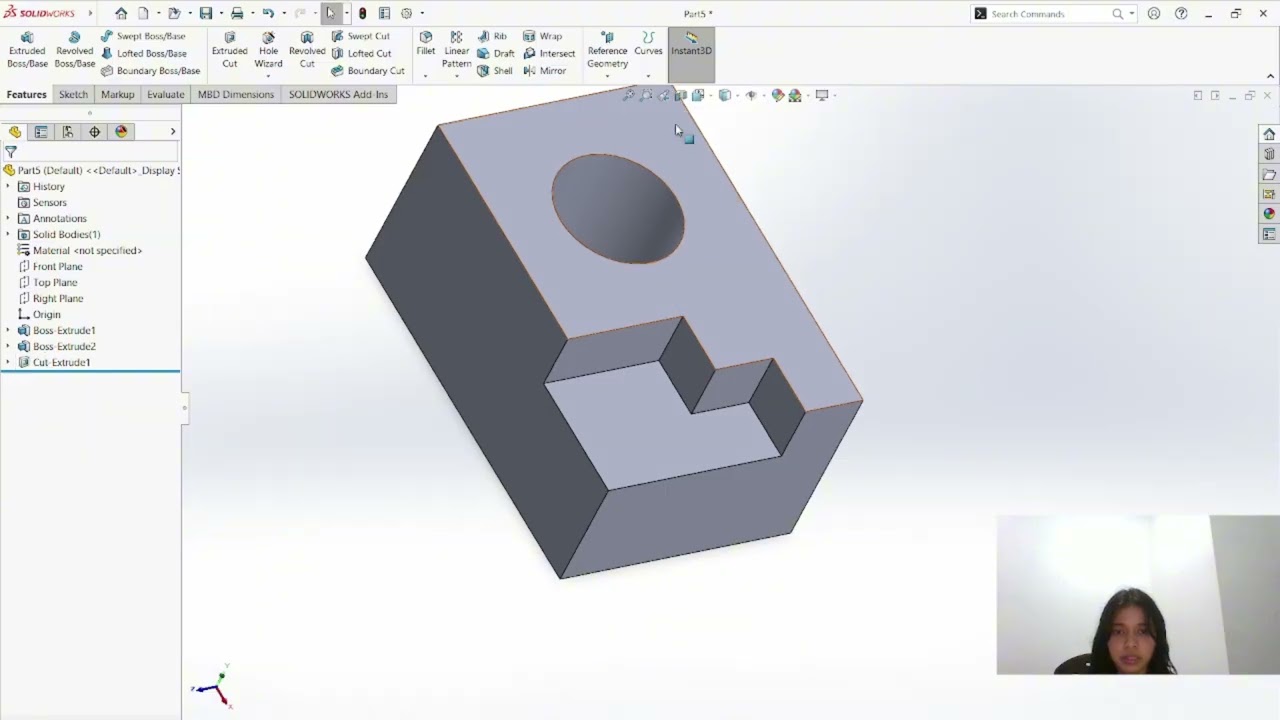Use the Draft feature tool

[x=496, y=53]
